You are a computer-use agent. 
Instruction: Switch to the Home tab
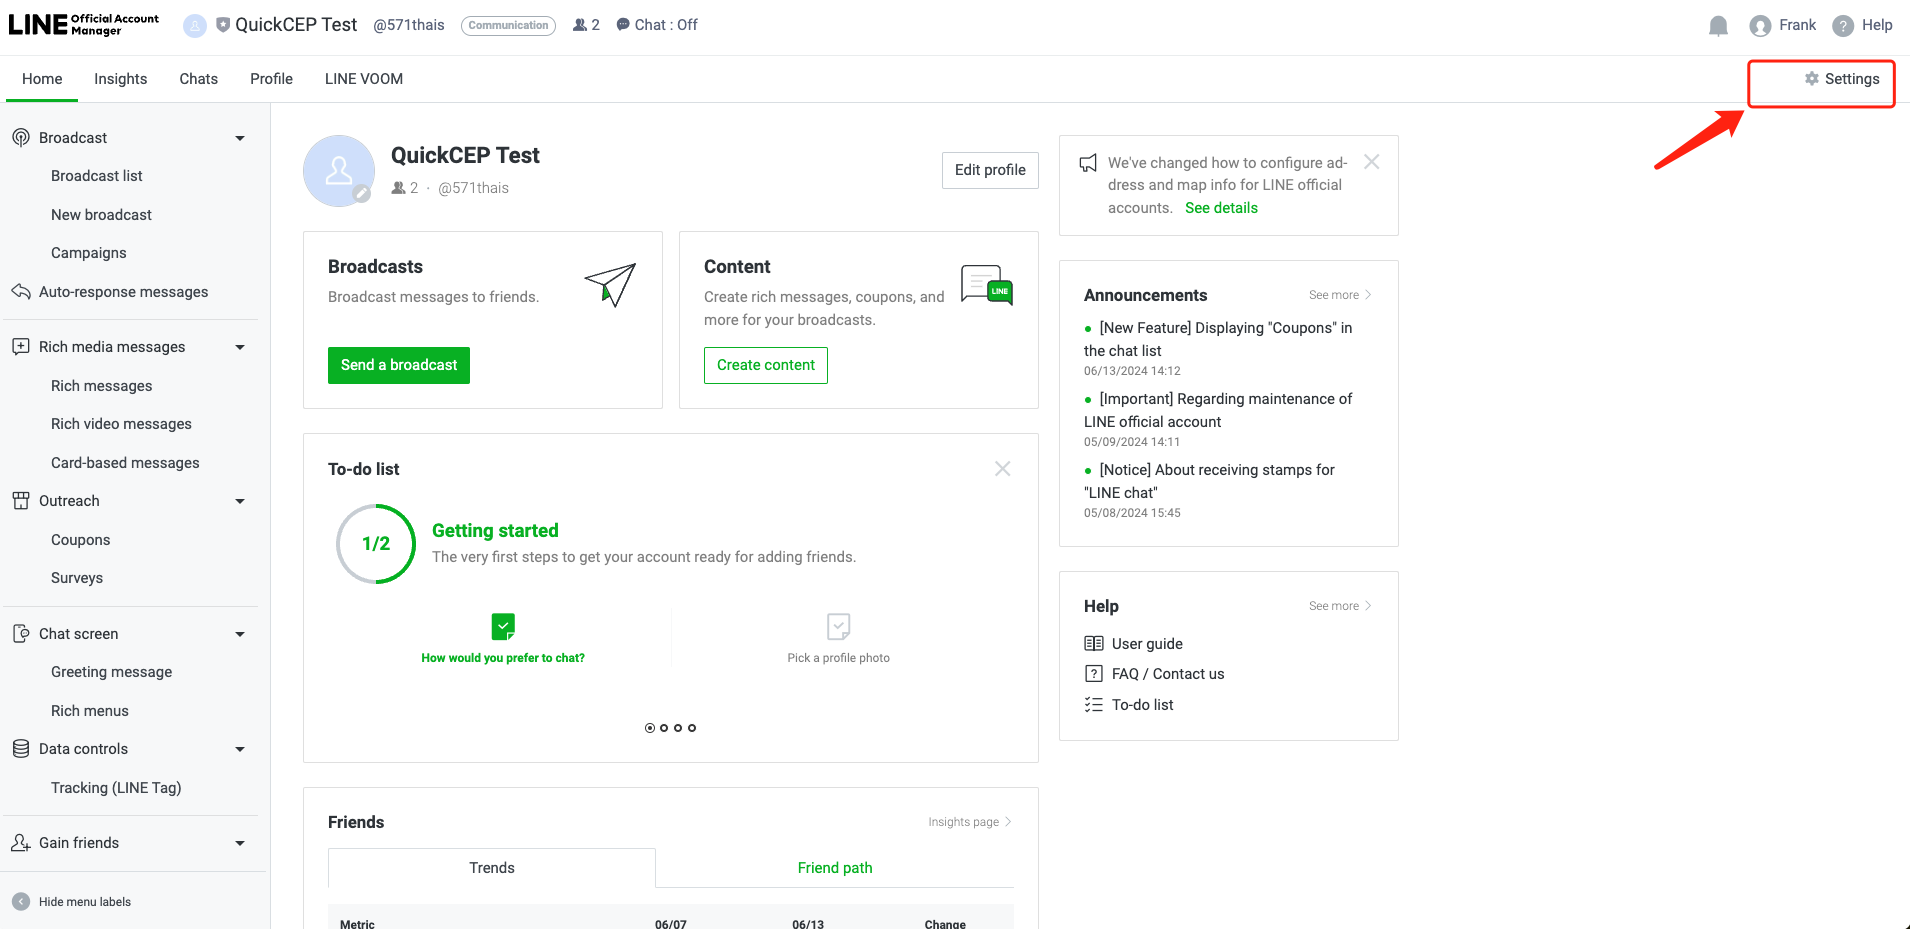pyautogui.click(x=42, y=79)
